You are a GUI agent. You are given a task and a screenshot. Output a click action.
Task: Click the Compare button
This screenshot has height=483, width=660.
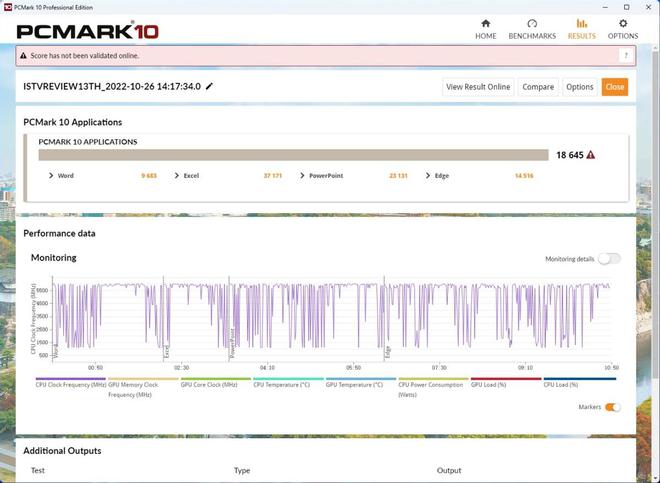[x=538, y=87]
